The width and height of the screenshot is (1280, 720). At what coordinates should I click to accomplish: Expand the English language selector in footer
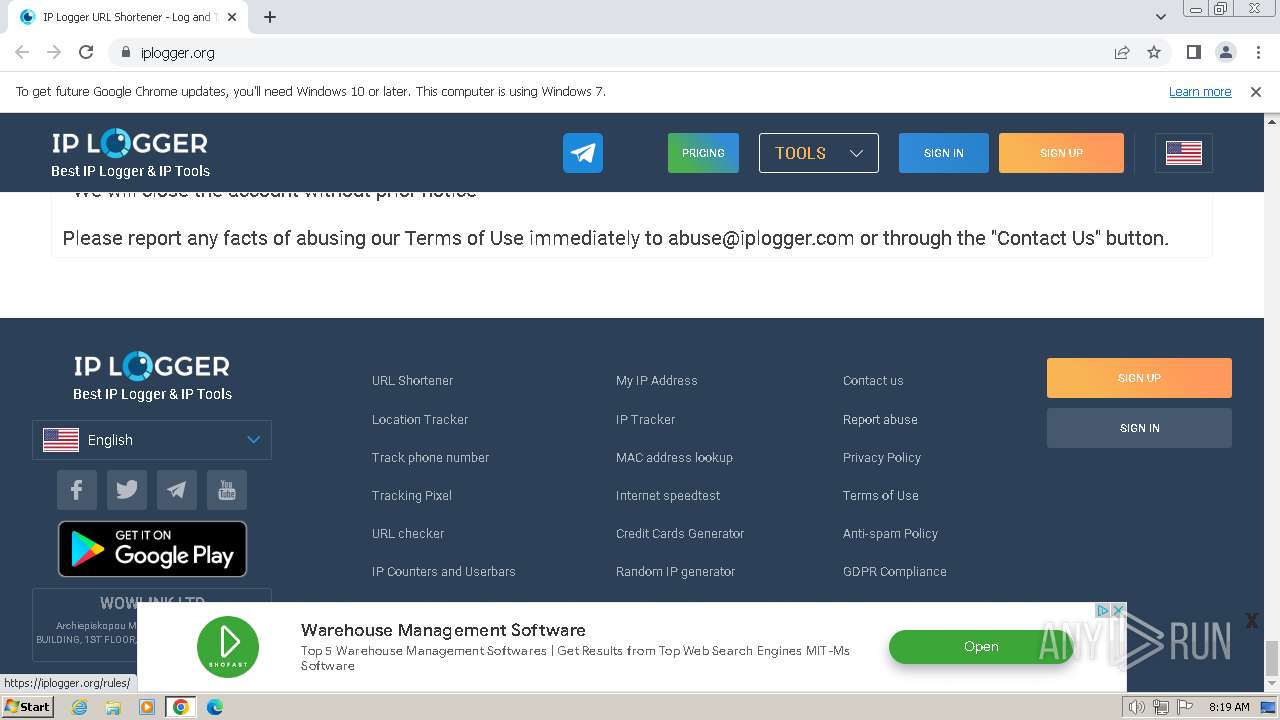[152, 440]
